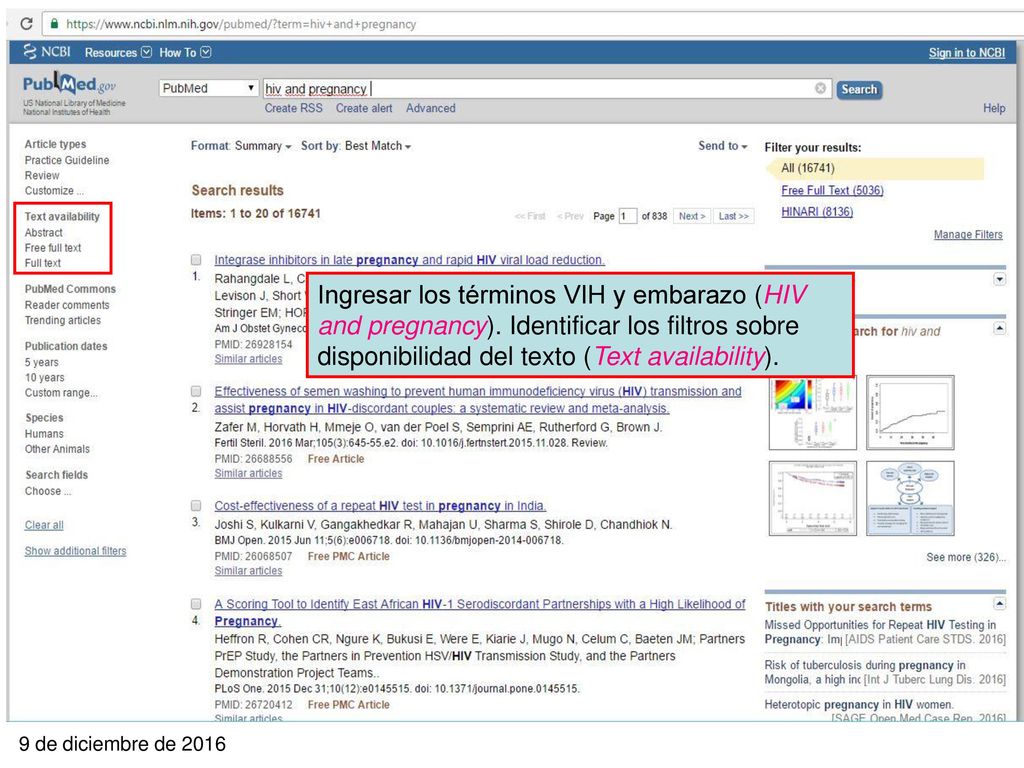Open the Format Summary dropdown

coord(241,146)
